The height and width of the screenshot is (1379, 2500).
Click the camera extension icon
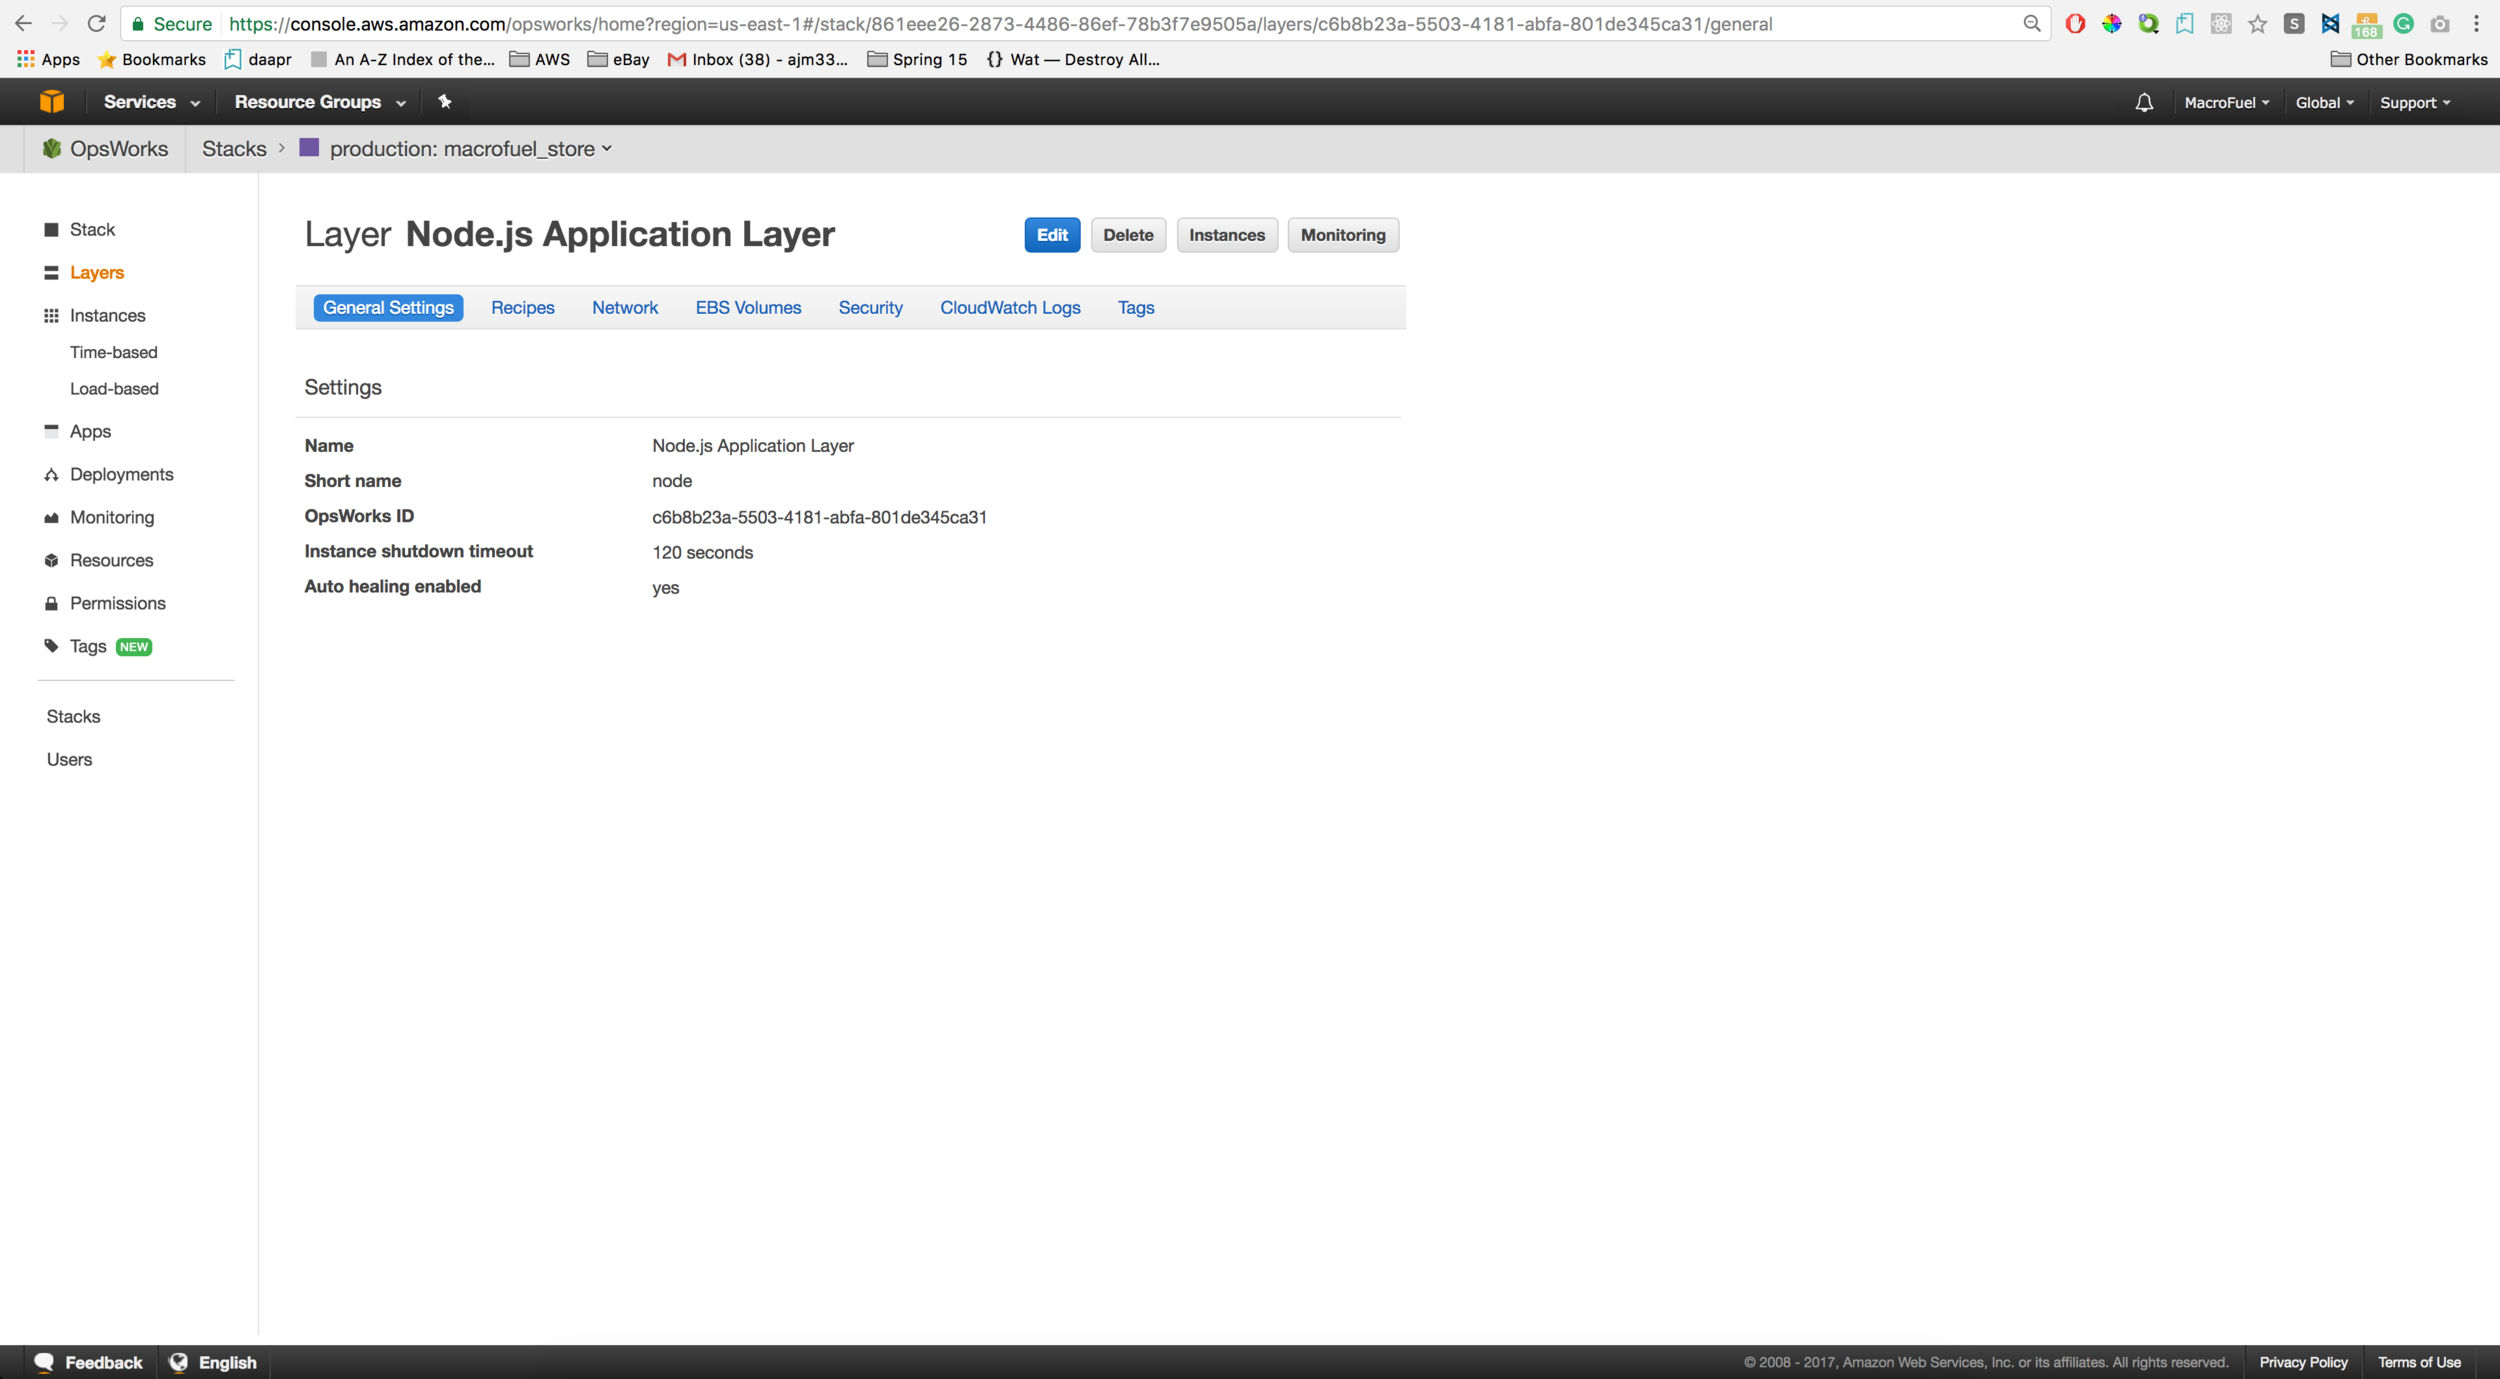[x=2440, y=24]
